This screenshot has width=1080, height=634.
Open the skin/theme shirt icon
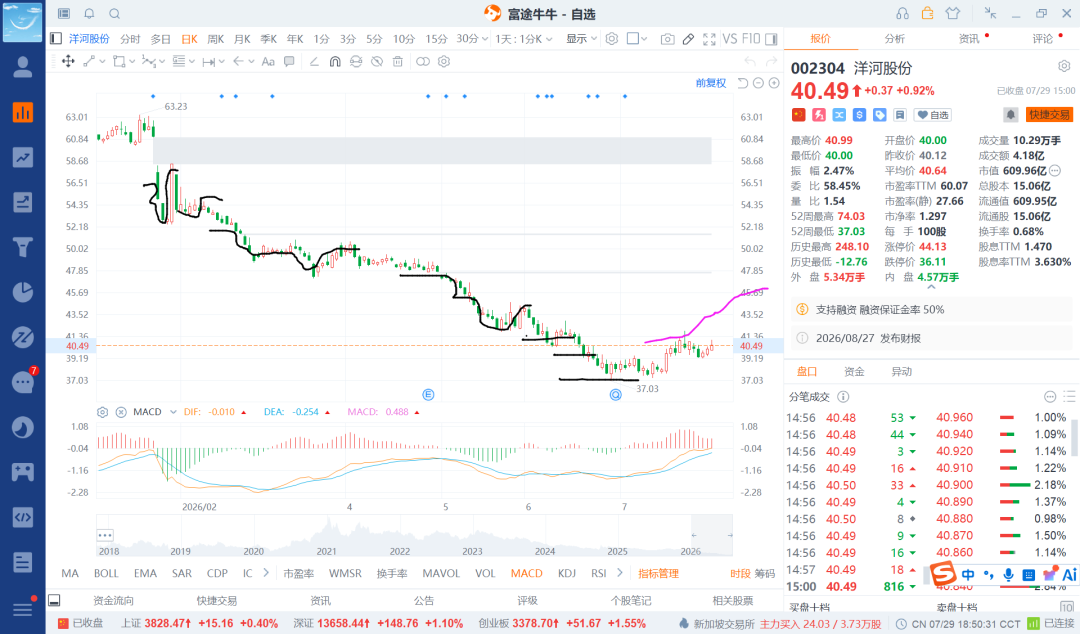[x=953, y=13]
